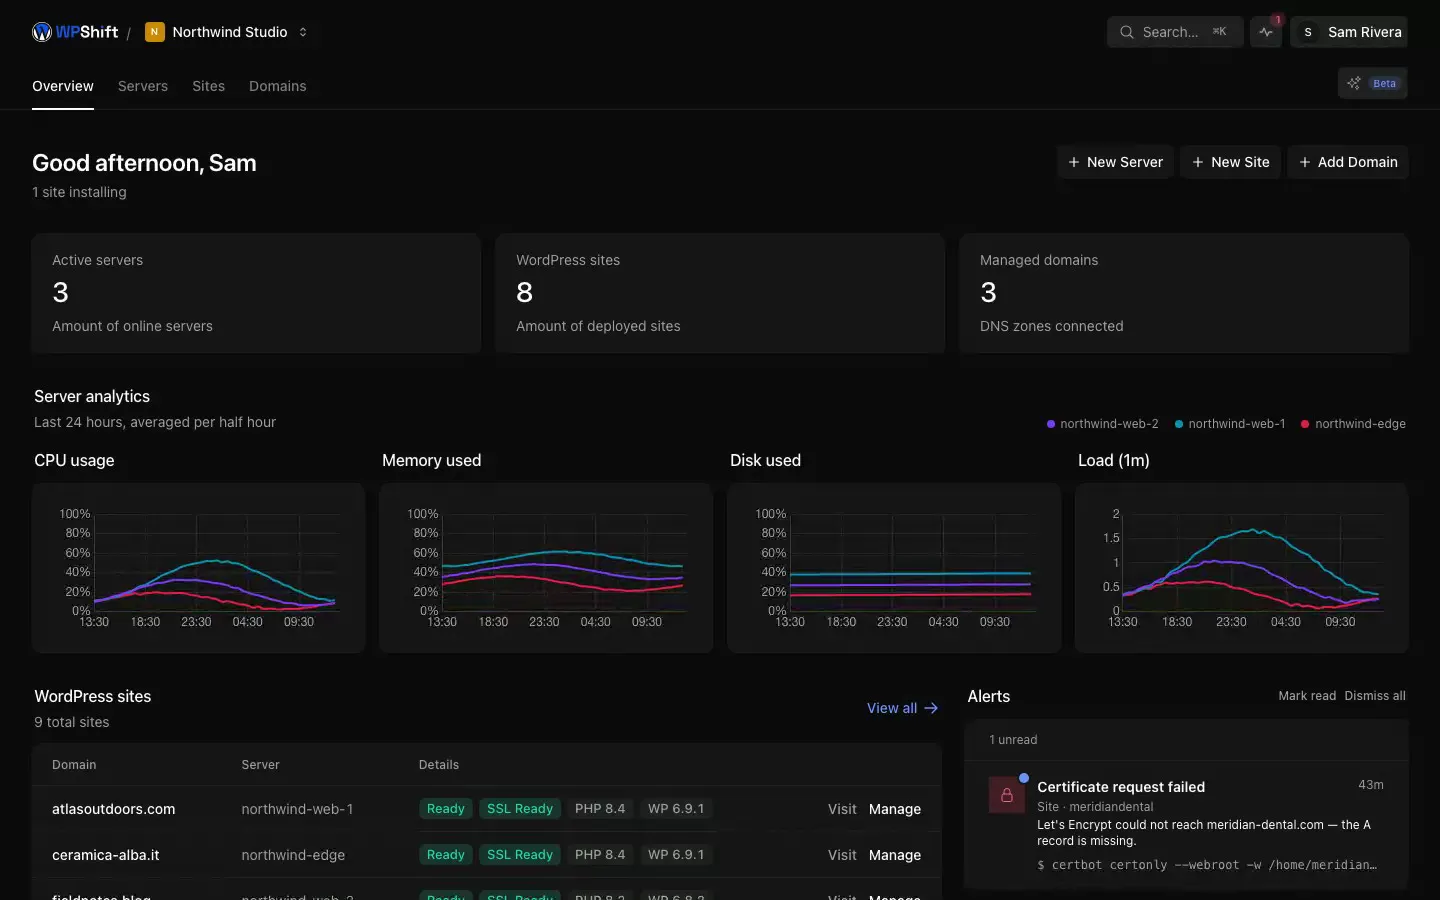
Task: Click the 1 unread alerts label
Action: (1013, 740)
